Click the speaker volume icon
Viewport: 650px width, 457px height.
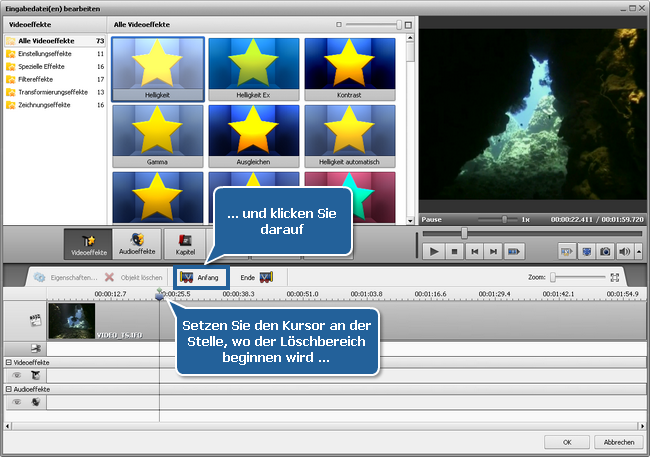(x=624, y=251)
